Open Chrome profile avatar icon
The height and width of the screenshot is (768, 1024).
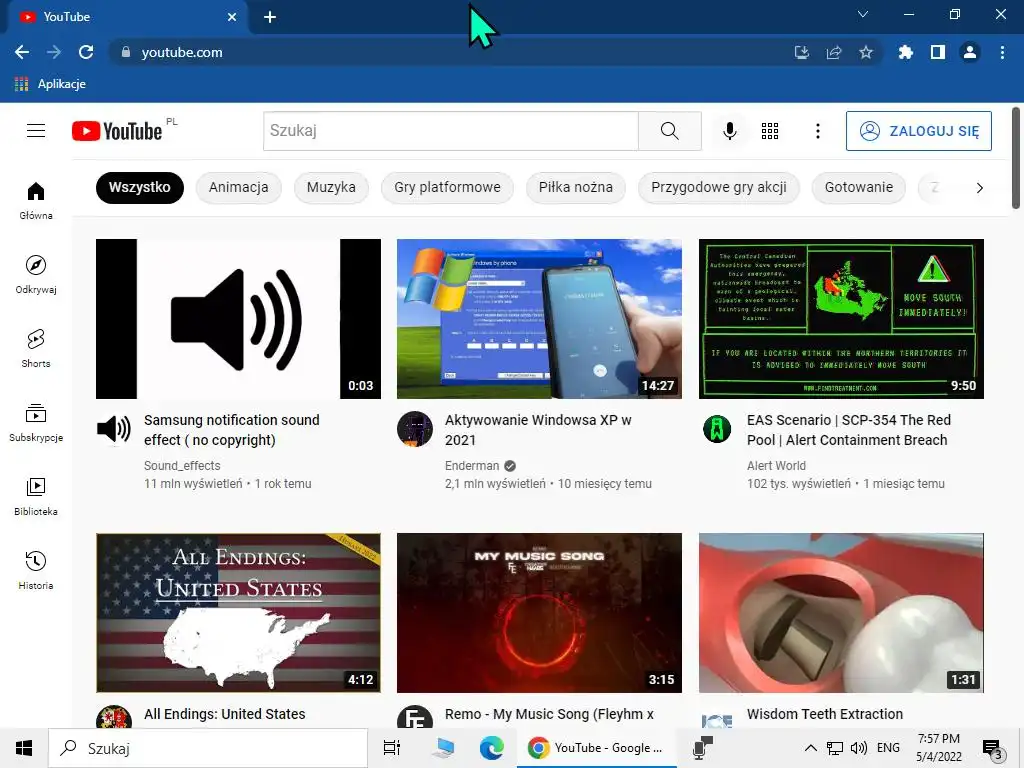click(x=970, y=52)
